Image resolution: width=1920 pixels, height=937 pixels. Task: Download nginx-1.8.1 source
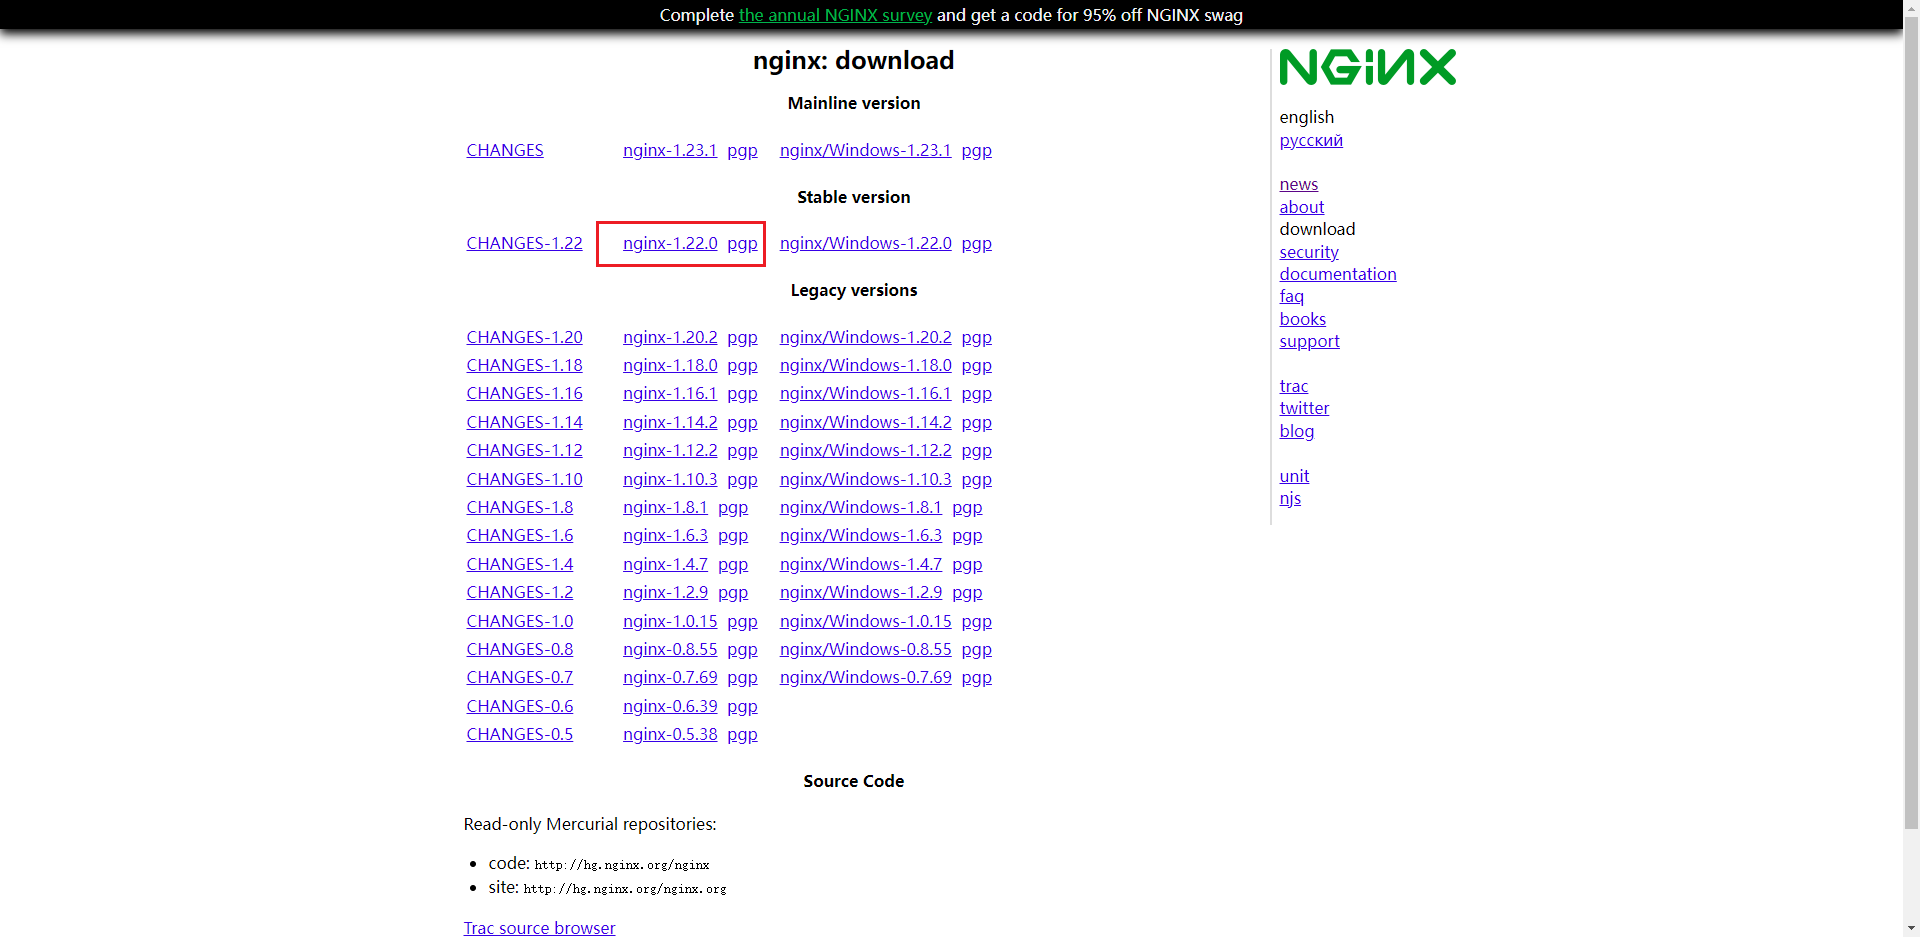[665, 507]
